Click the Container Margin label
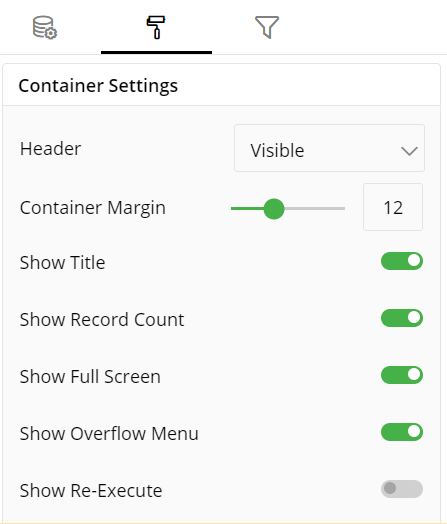 (x=93, y=208)
